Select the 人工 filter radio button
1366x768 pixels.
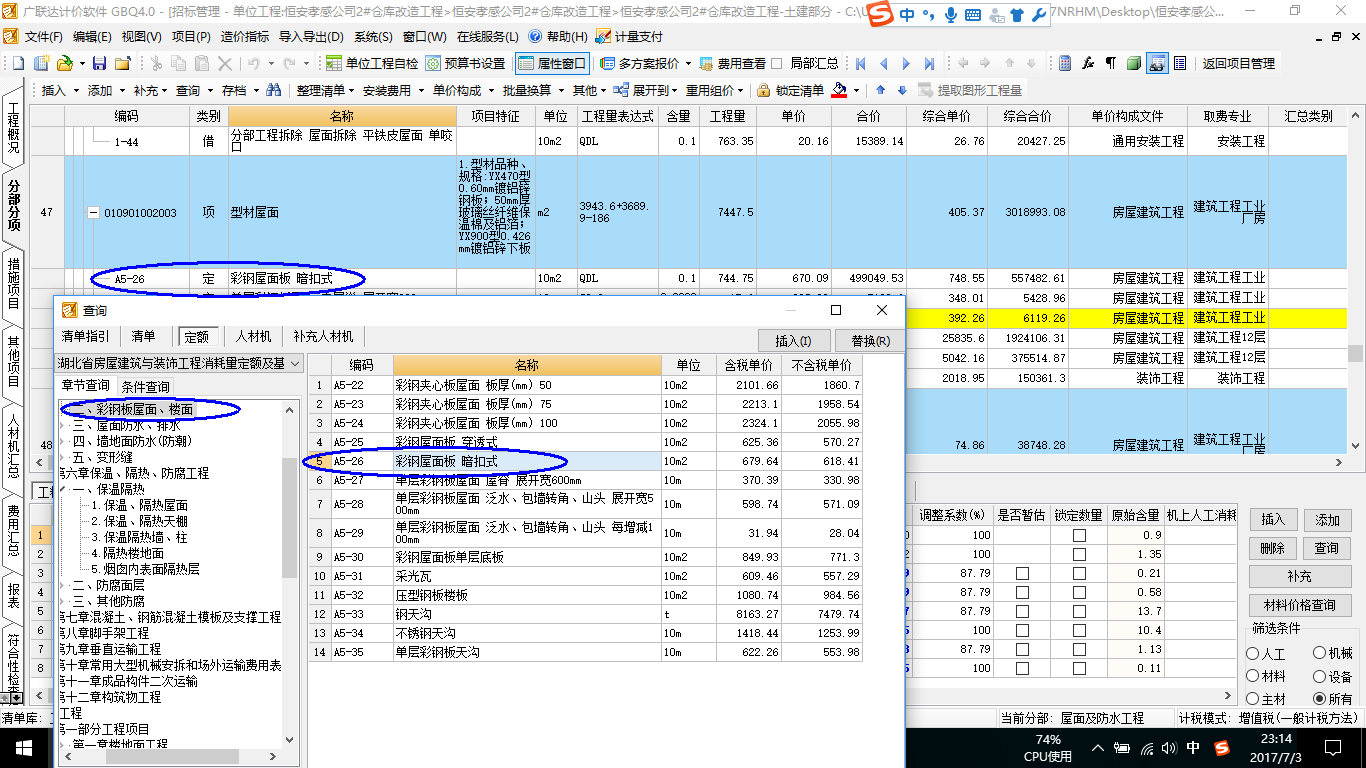click(1252, 653)
